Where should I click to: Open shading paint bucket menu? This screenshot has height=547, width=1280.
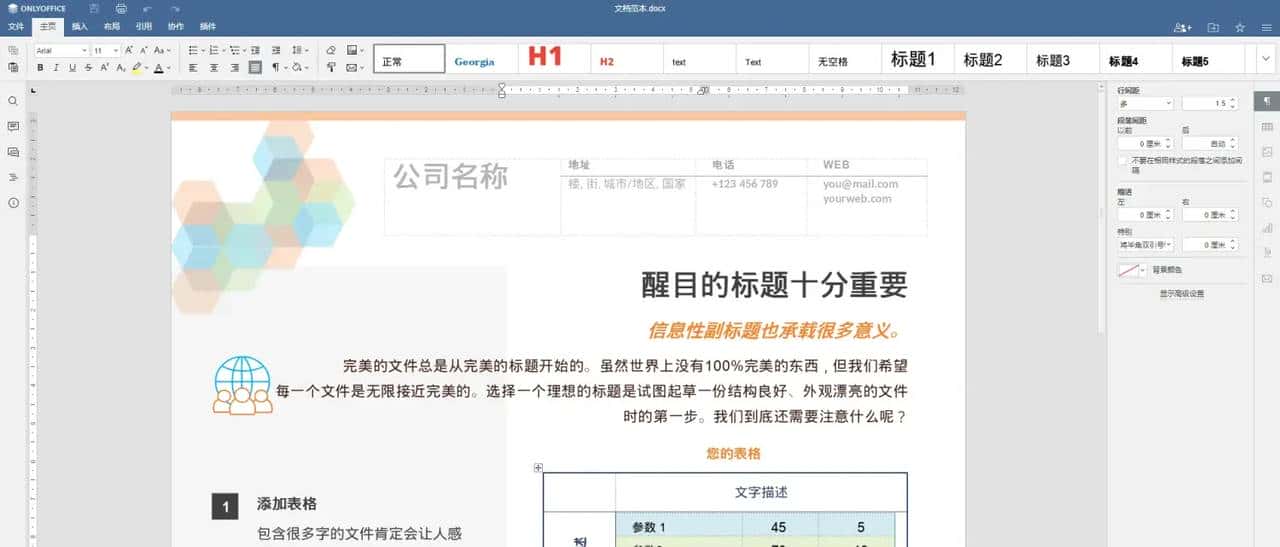[x=299, y=68]
